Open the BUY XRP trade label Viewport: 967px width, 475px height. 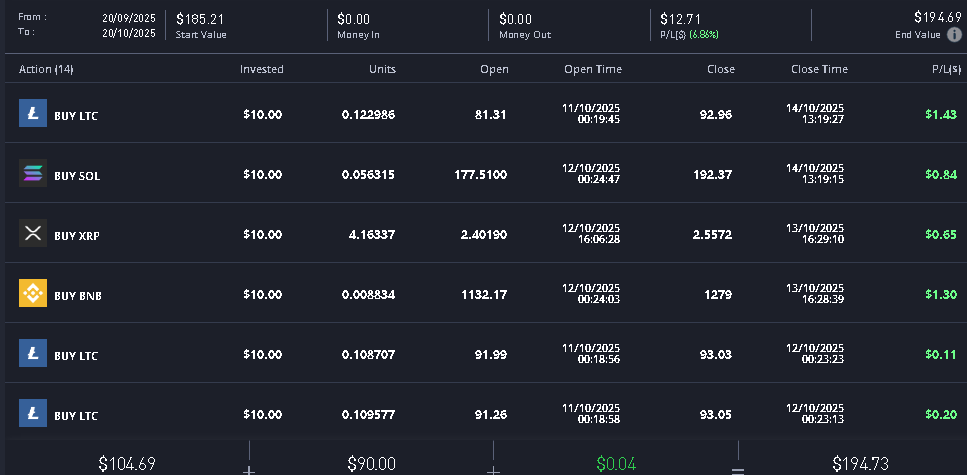coord(77,236)
